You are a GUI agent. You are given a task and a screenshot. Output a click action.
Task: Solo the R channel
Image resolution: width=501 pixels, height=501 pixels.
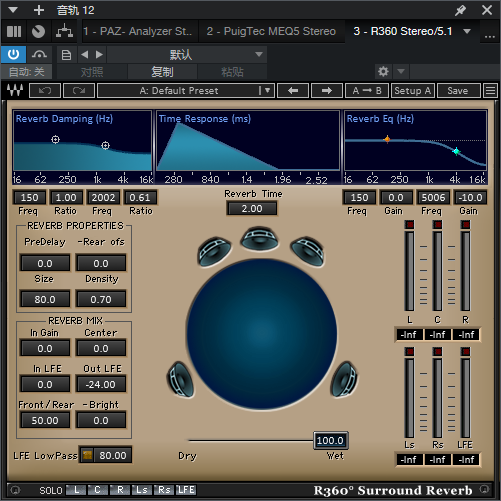(120, 490)
